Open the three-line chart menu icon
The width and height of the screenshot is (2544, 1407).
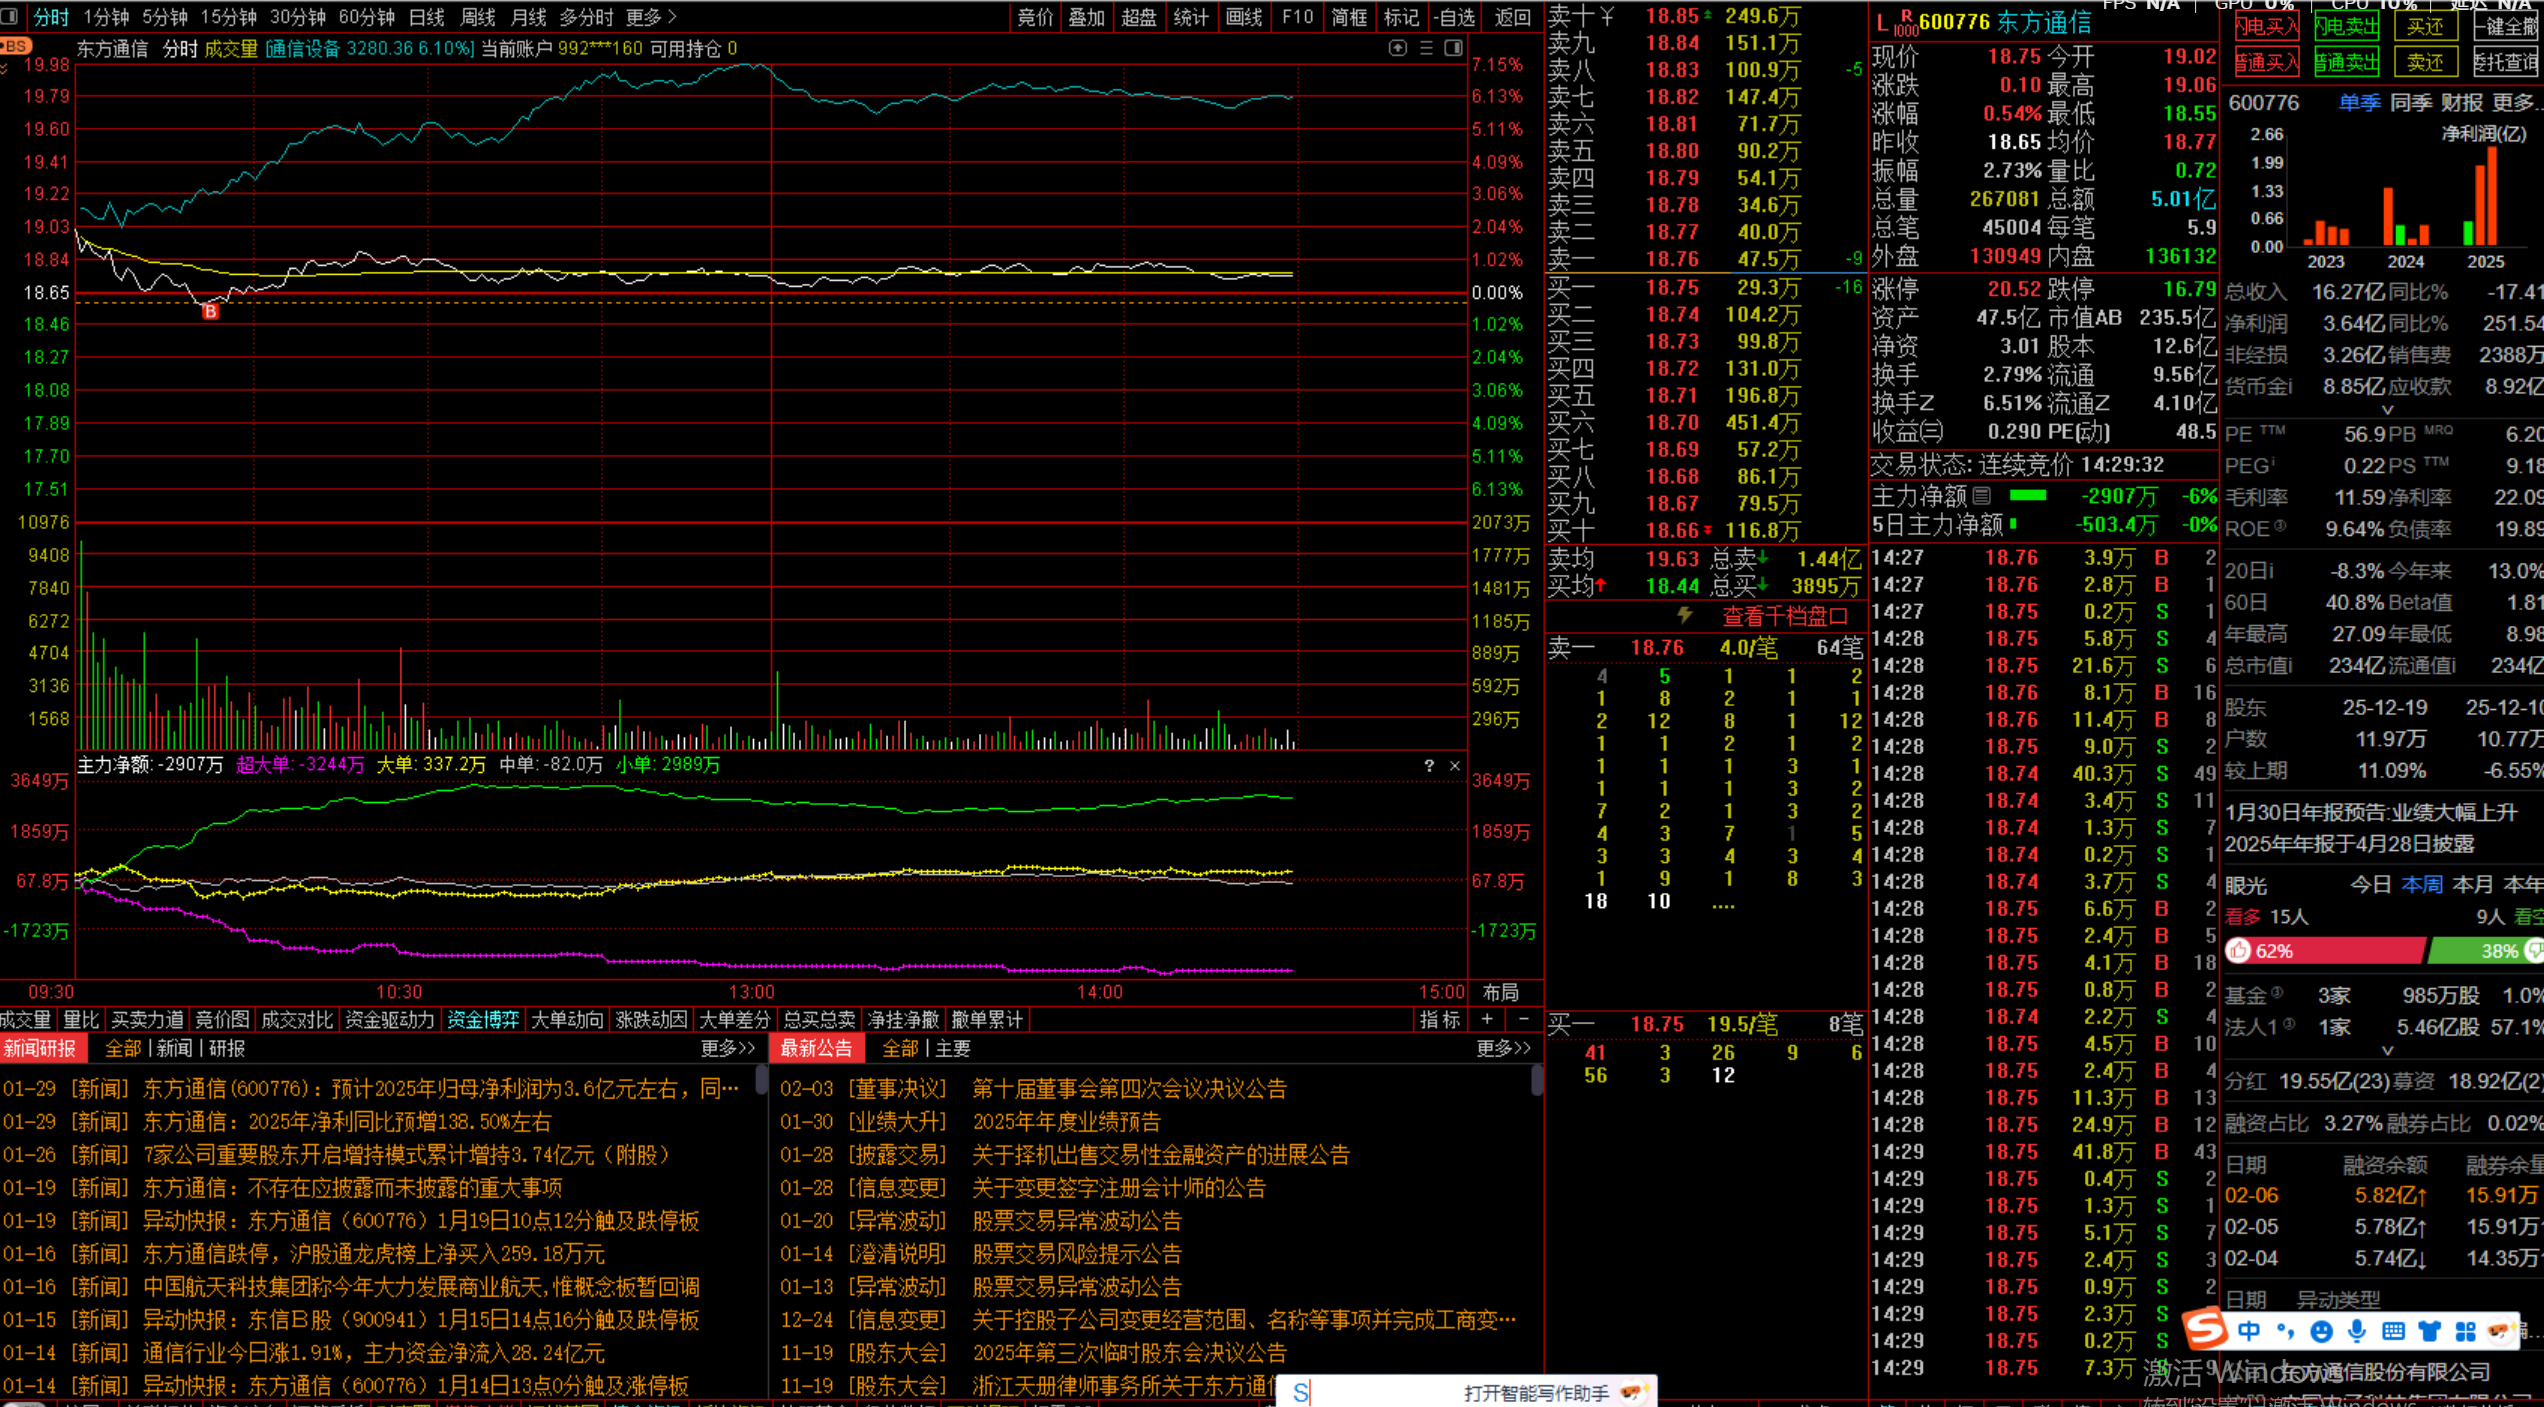click(x=1426, y=48)
